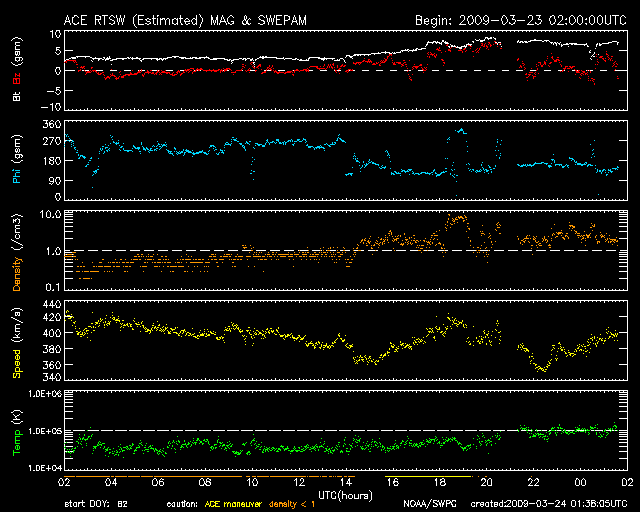Click the "0.1" tick on the Density axis
The image size is (640, 512).
tap(53, 287)
